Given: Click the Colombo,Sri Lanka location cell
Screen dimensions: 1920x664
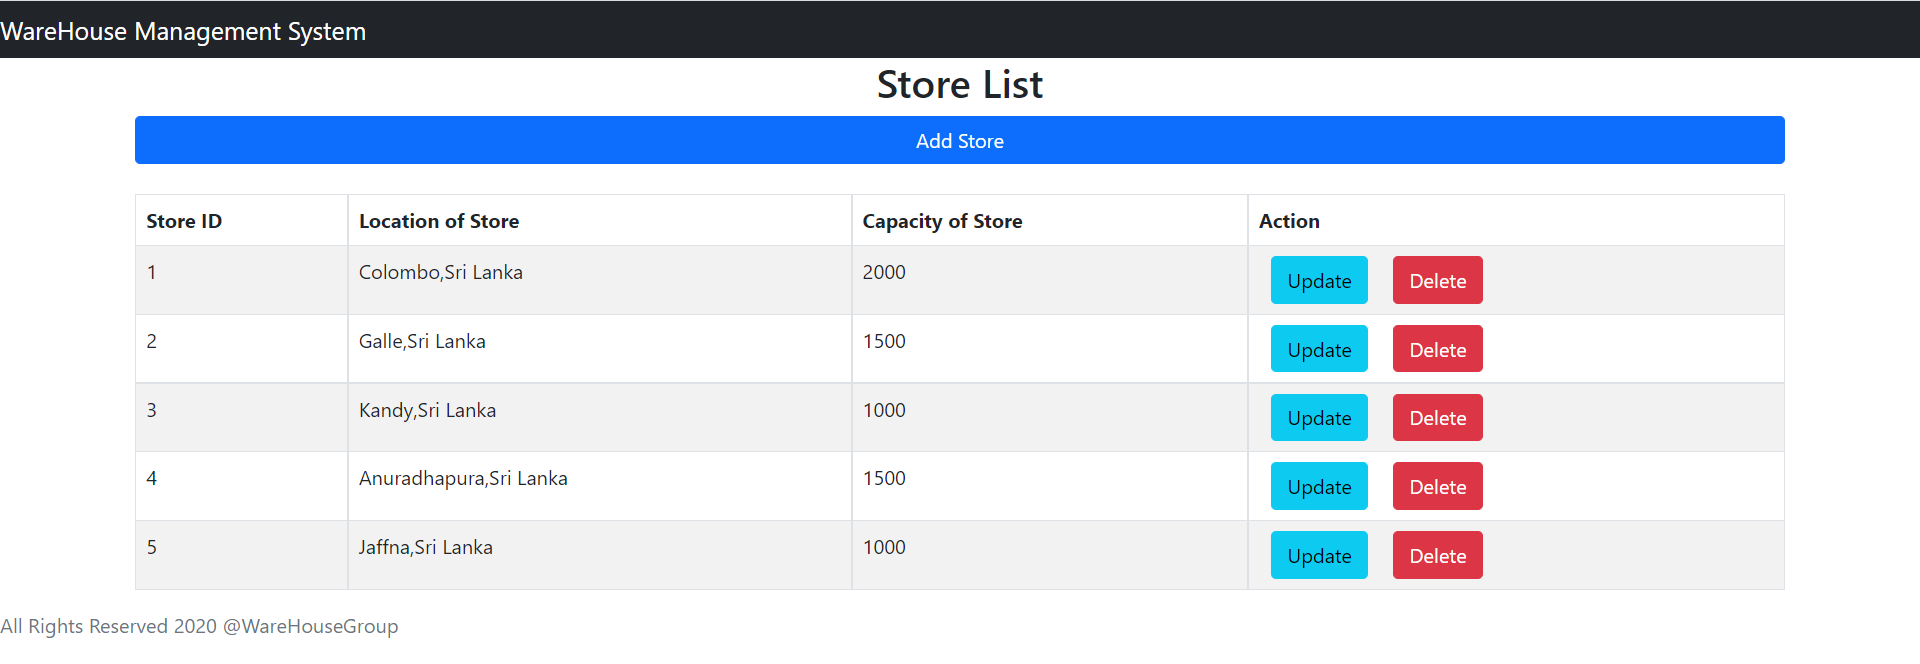Looking at the screenshot, I should [600, 280].
